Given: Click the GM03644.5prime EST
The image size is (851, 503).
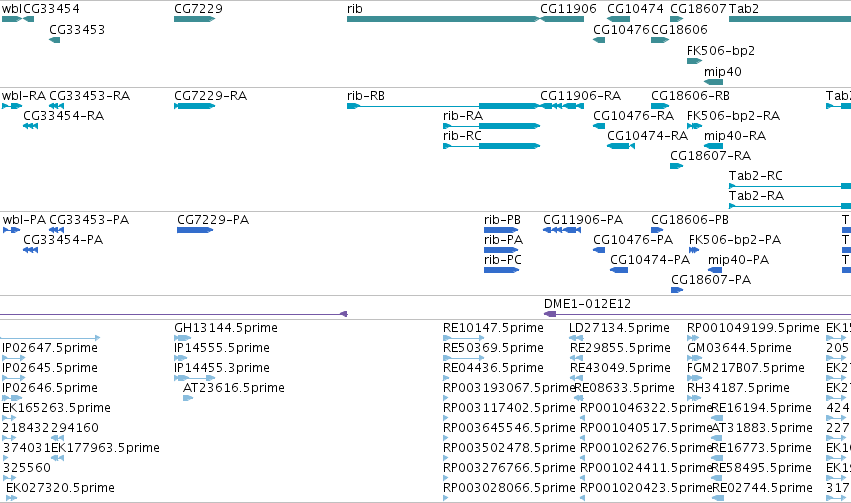Looking at the screenshot, I should [695, 358].
